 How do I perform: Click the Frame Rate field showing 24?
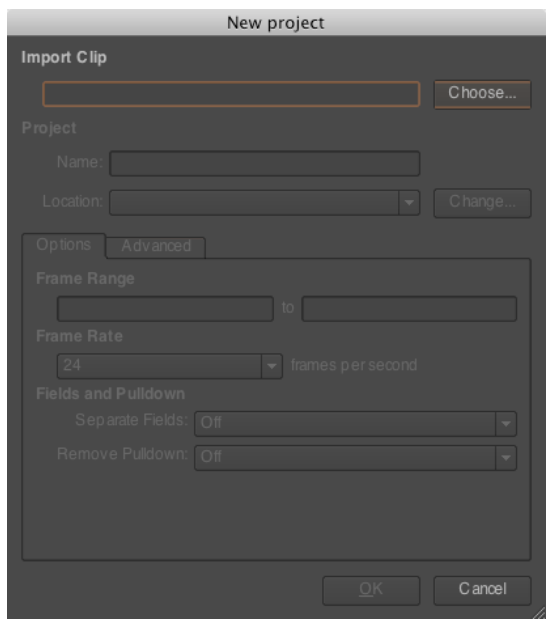coord(160,366)
